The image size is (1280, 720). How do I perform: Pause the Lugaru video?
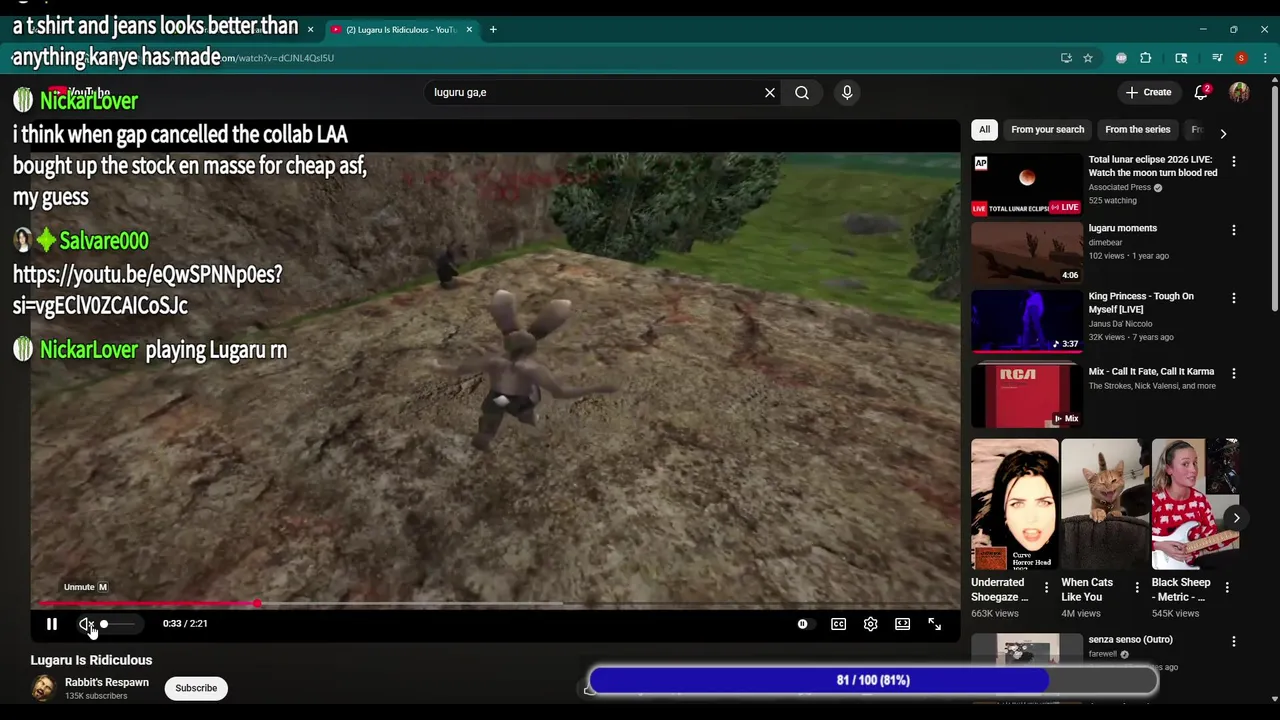click(52, 624)
